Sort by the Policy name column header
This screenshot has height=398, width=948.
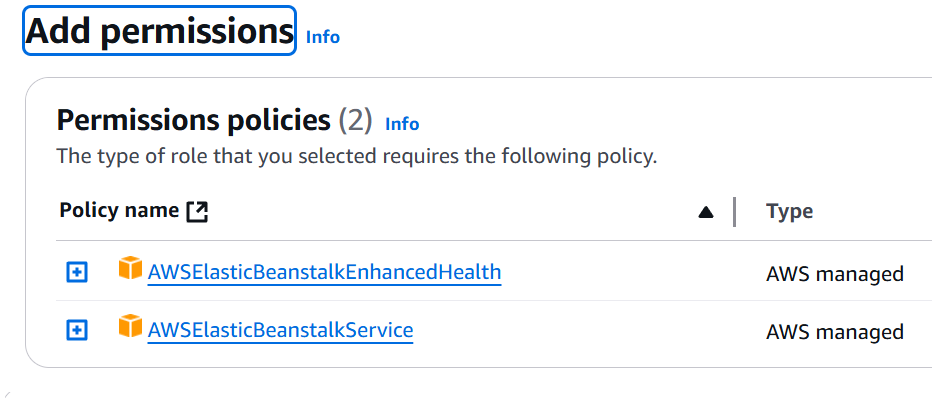119,210
